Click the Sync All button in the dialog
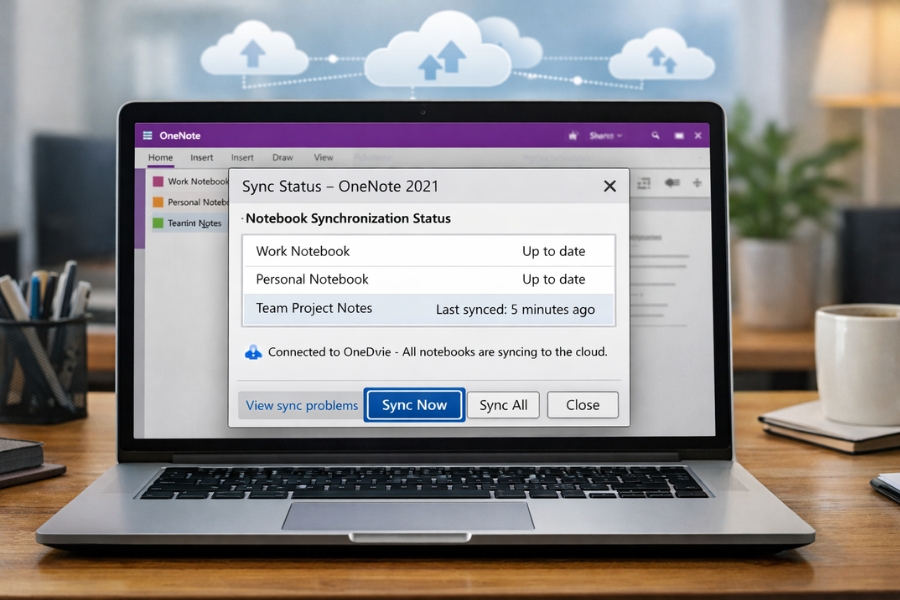This screenshot has height=600, width=900. 503,405
